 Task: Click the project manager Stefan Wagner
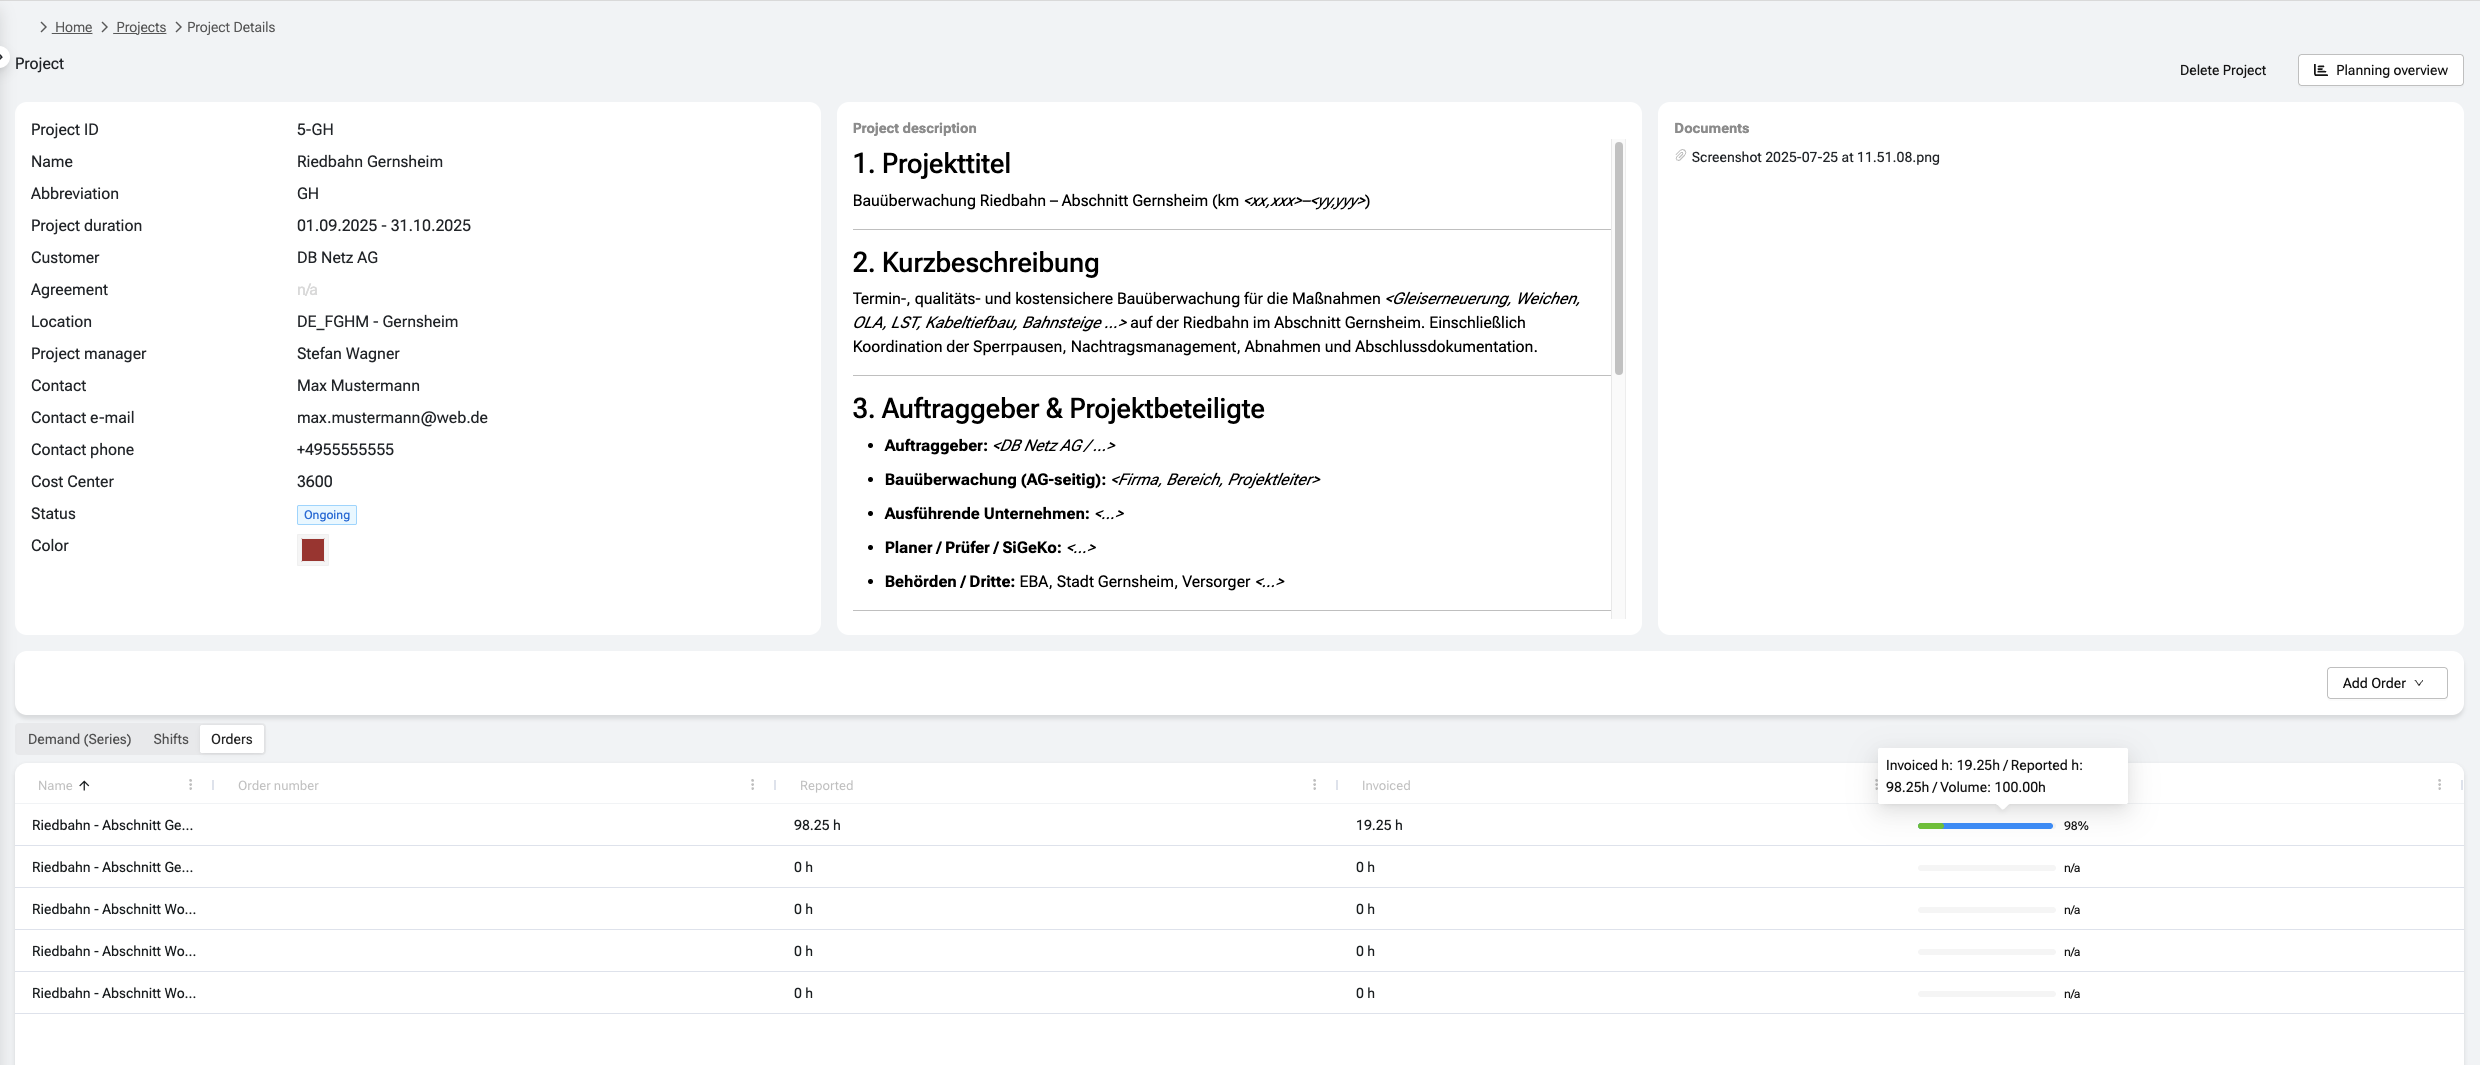point(348,353)
